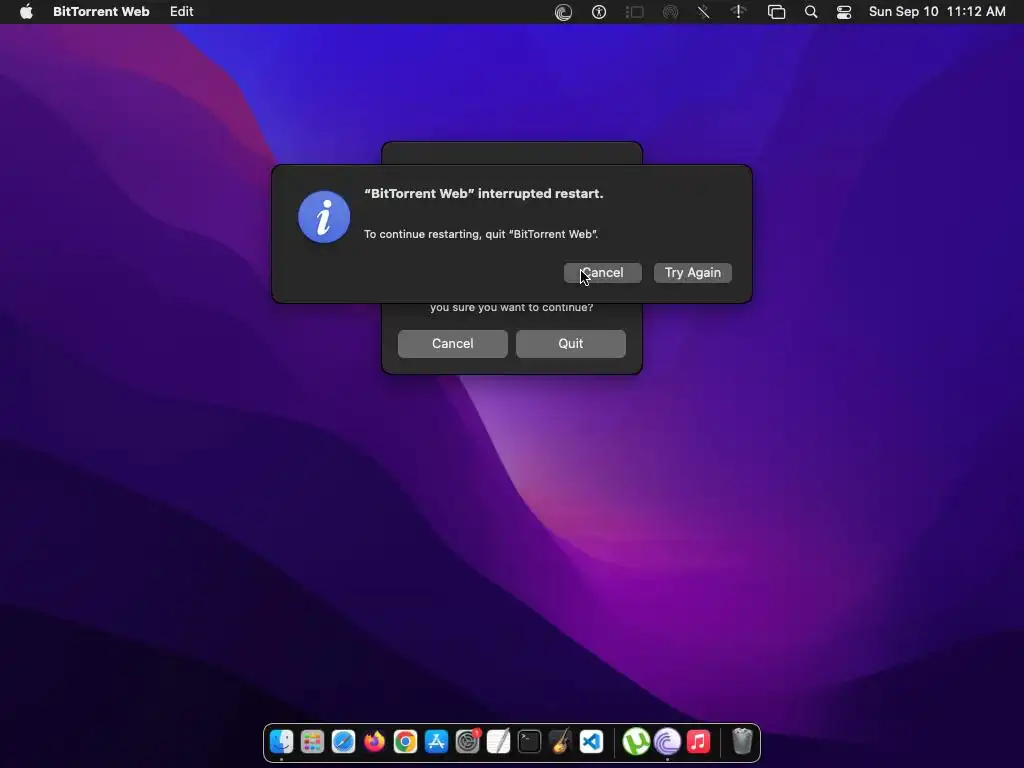Open System Preferences with badge in dock

coord(468,742)
